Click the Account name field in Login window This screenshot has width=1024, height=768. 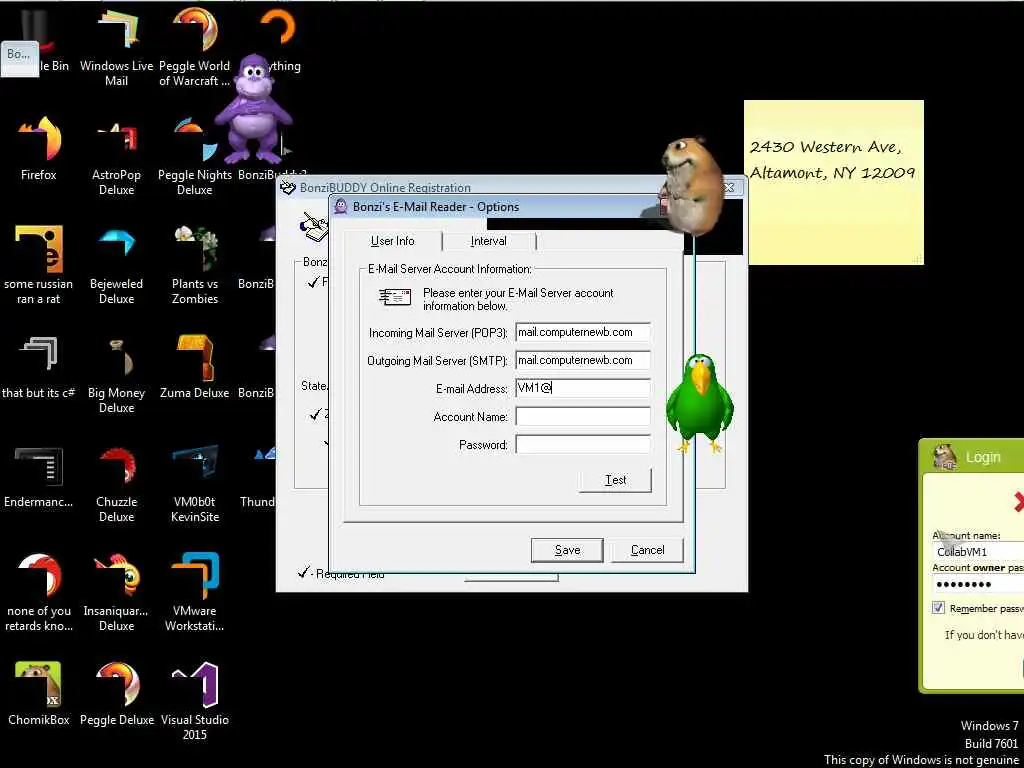pos(978,552)
